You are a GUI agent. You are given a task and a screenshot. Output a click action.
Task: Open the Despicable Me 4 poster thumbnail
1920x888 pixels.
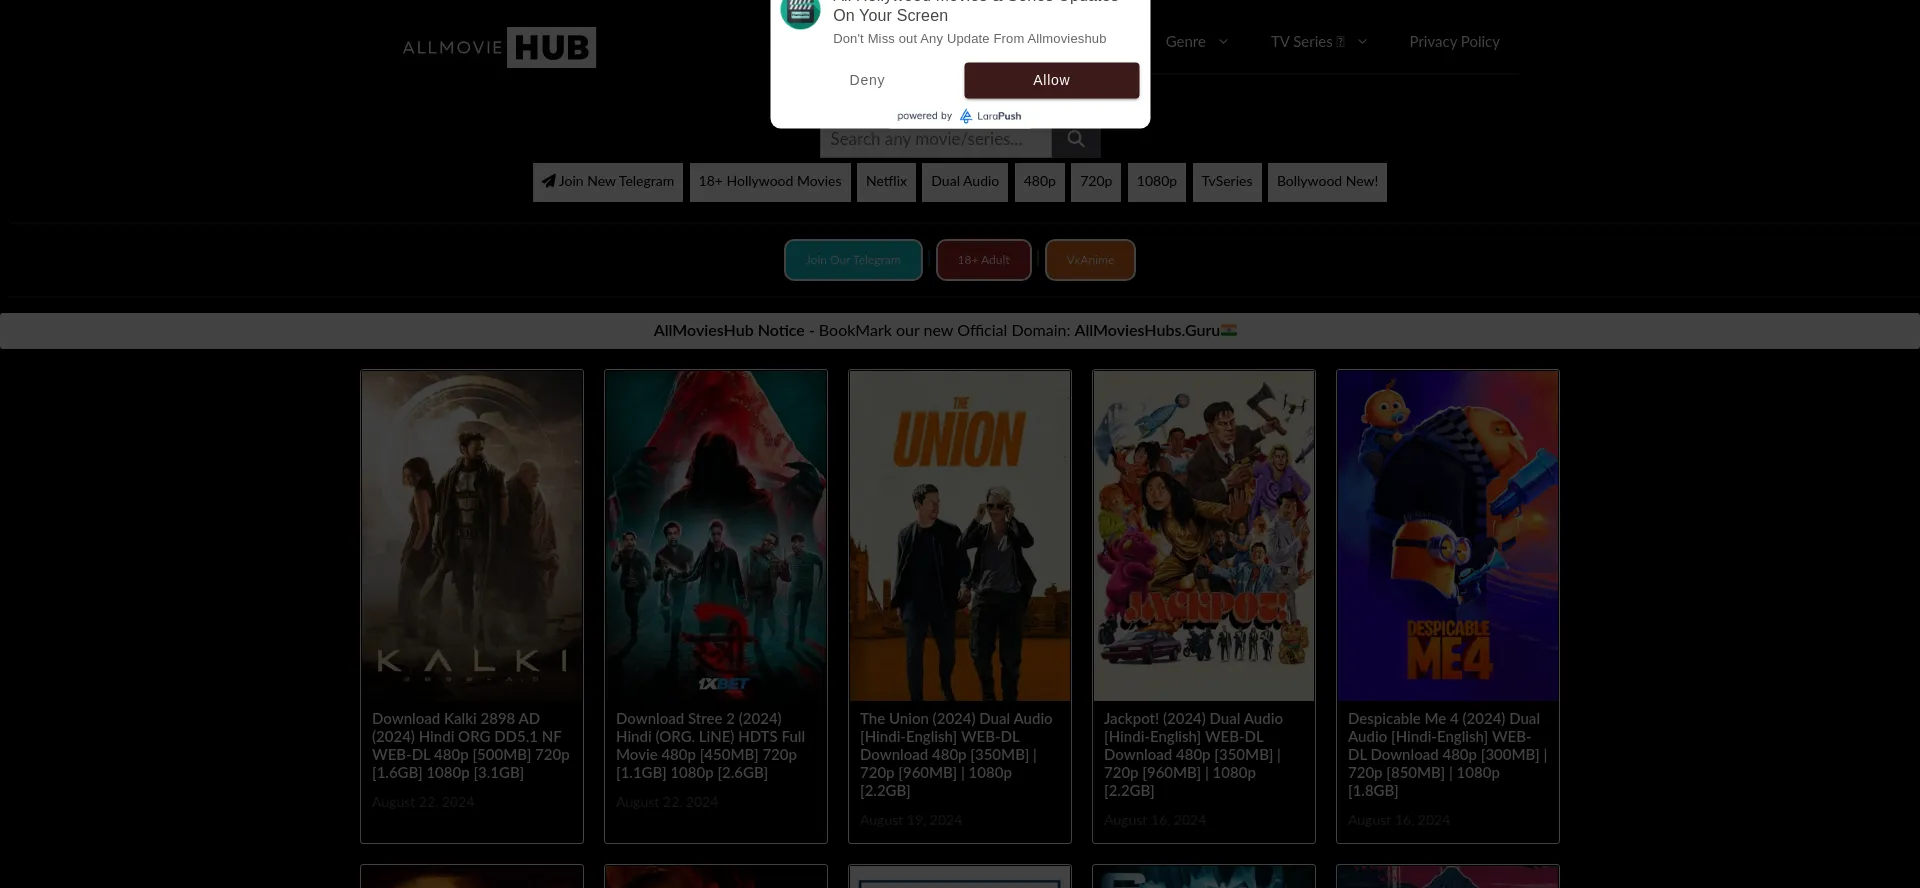coord(1448,536)
